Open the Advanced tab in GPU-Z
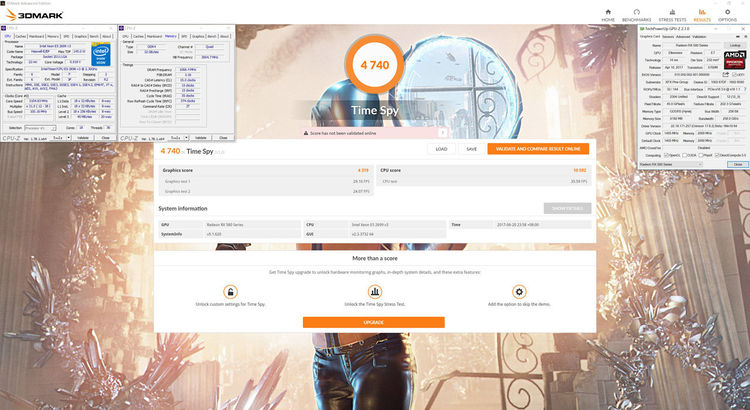Image resolution: width=750 pixels, height=410 pixels. (683, 37)
